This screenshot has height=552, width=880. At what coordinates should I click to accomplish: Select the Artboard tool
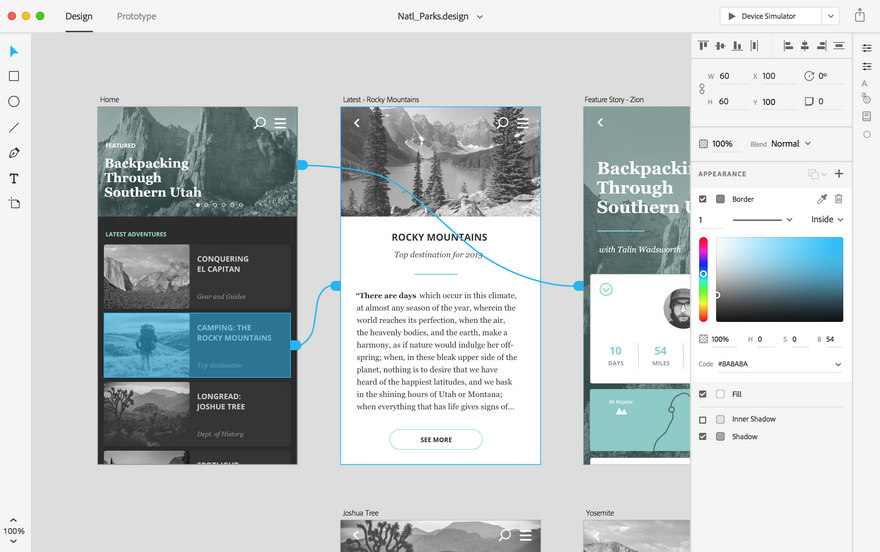14,203
